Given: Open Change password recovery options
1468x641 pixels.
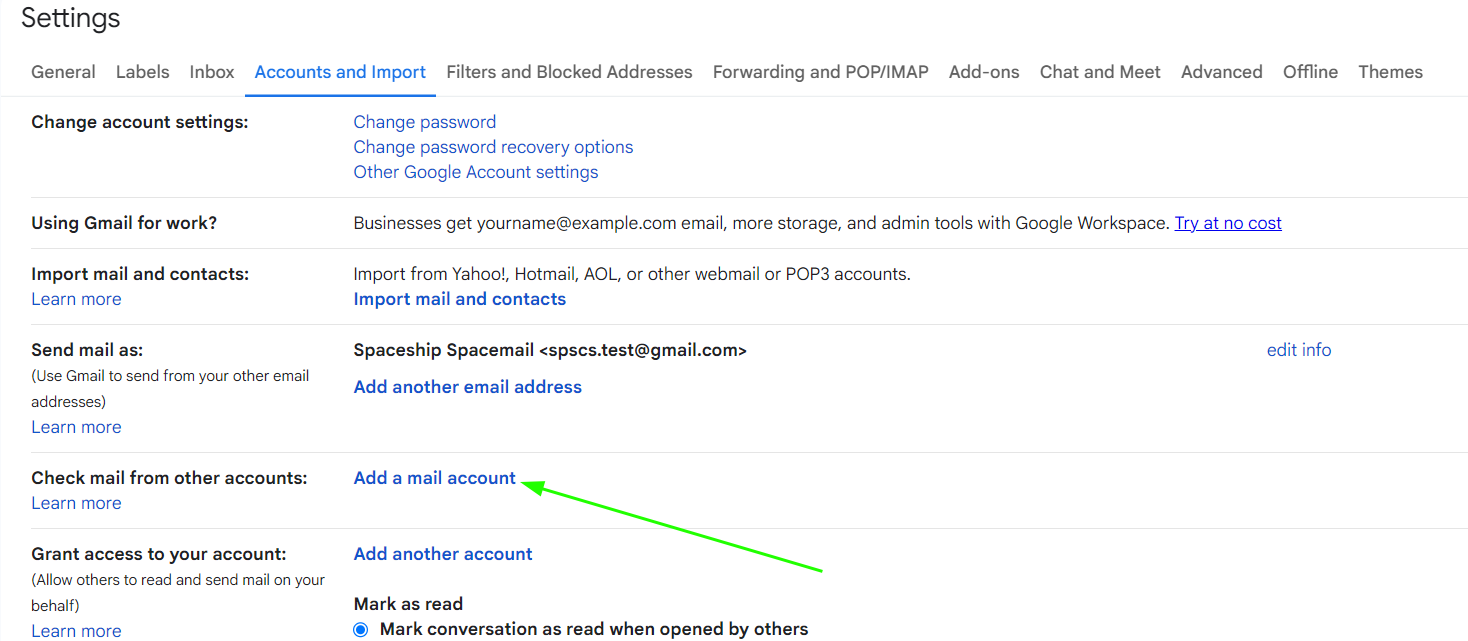Looking at the screenshot, I should pyautogui.click(x=493, y=146).
